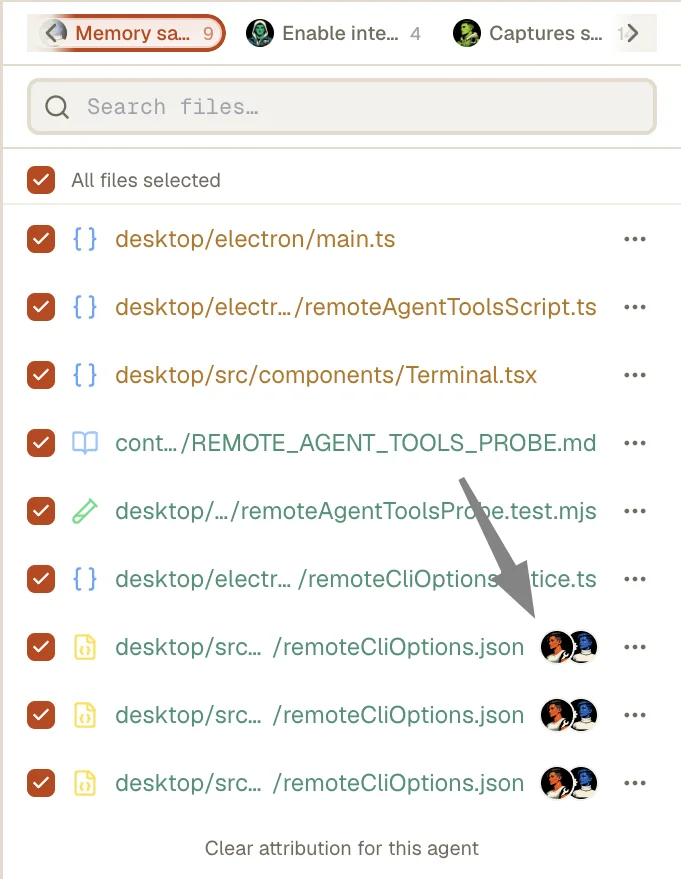Click Clear attribution for this agent
Screen dimensions: 681x879
coord(341,848)
